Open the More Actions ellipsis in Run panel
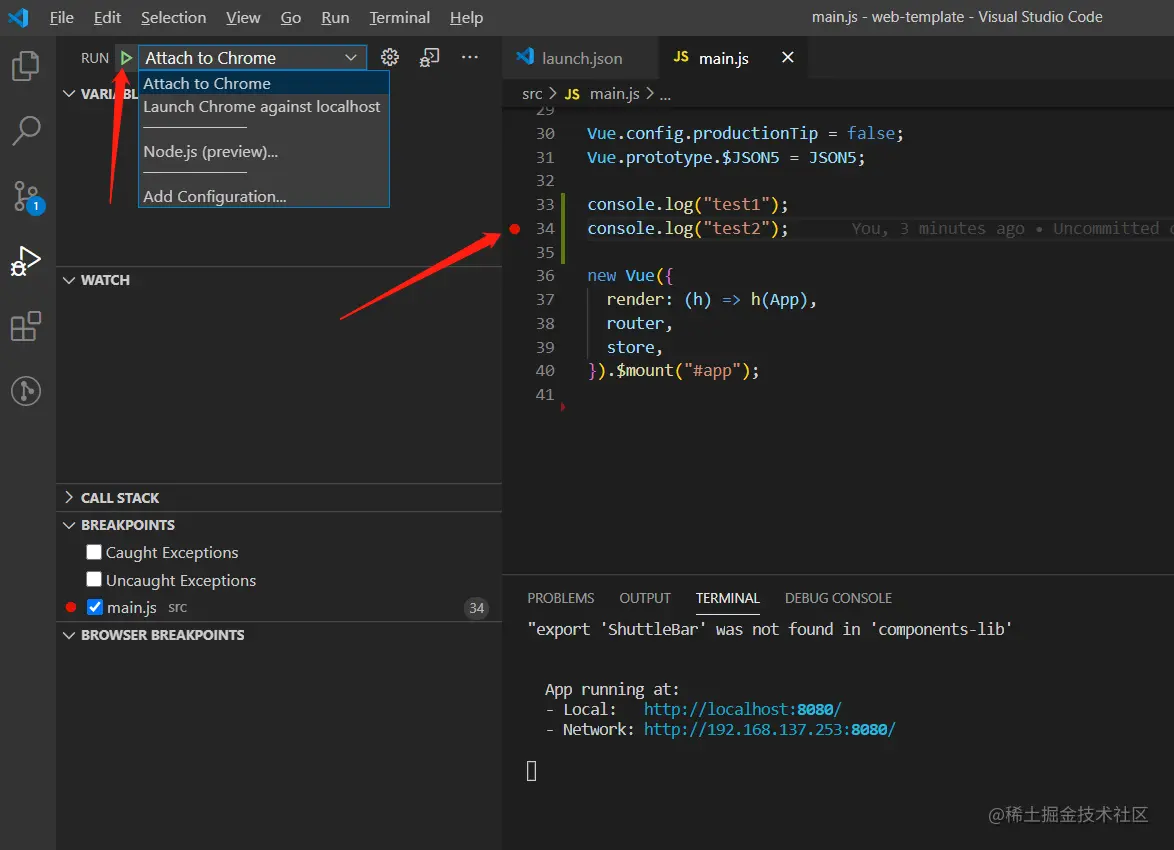 point(469,58)
